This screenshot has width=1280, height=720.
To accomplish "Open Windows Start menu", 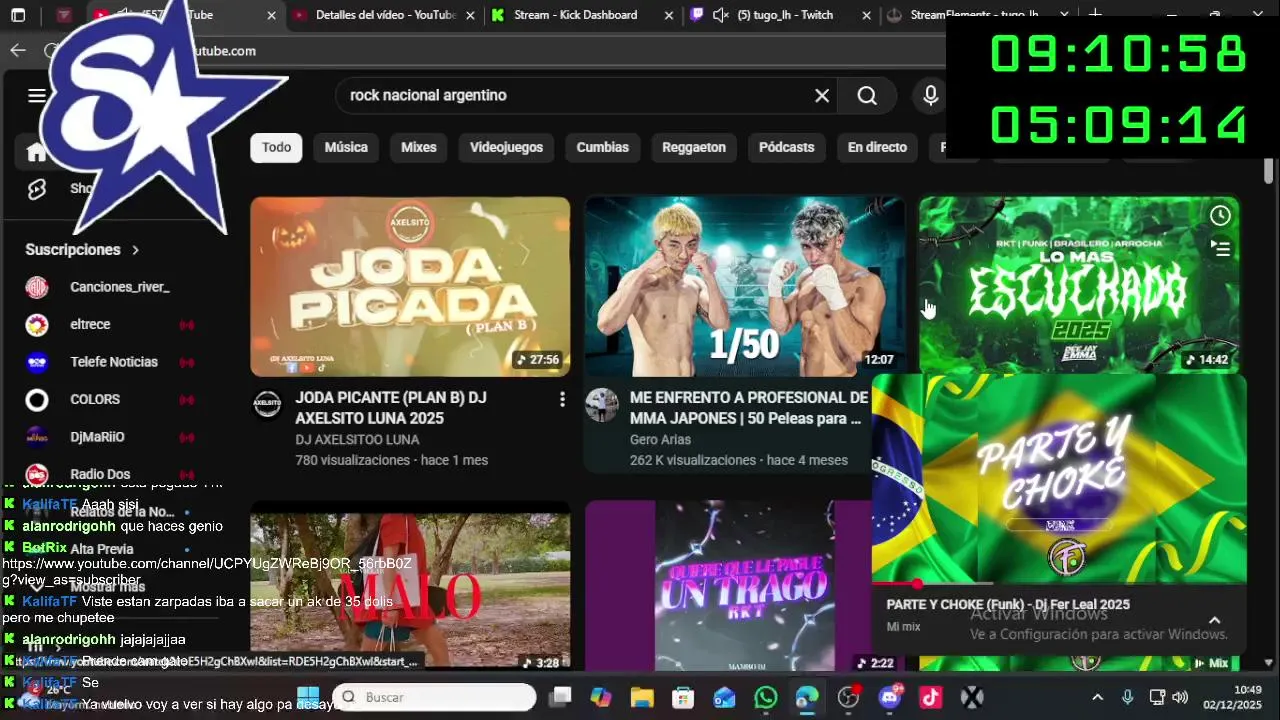I will click(x=308, y=697).
